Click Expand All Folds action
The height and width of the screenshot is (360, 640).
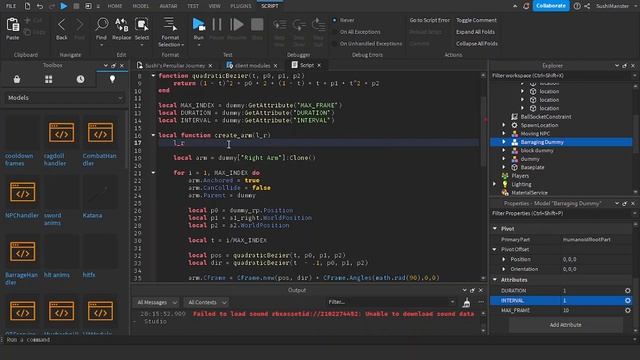pos(475,32)
